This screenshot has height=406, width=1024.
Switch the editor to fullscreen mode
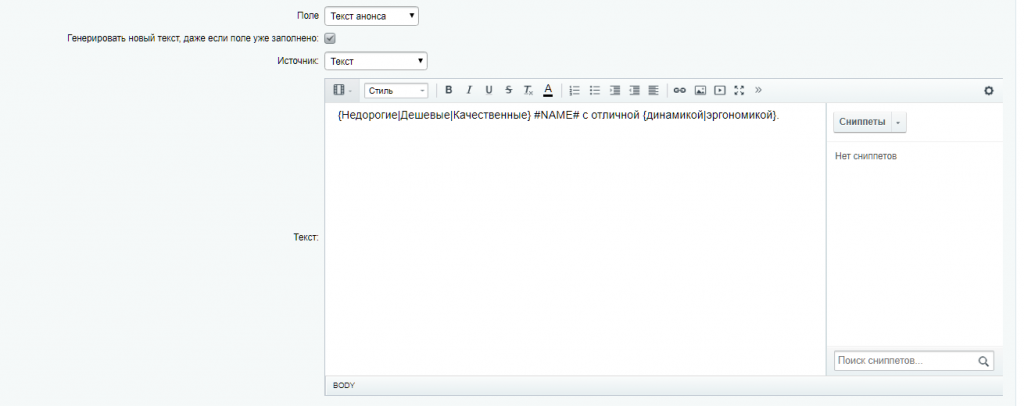pyautogui.click(x=739, y=90)
